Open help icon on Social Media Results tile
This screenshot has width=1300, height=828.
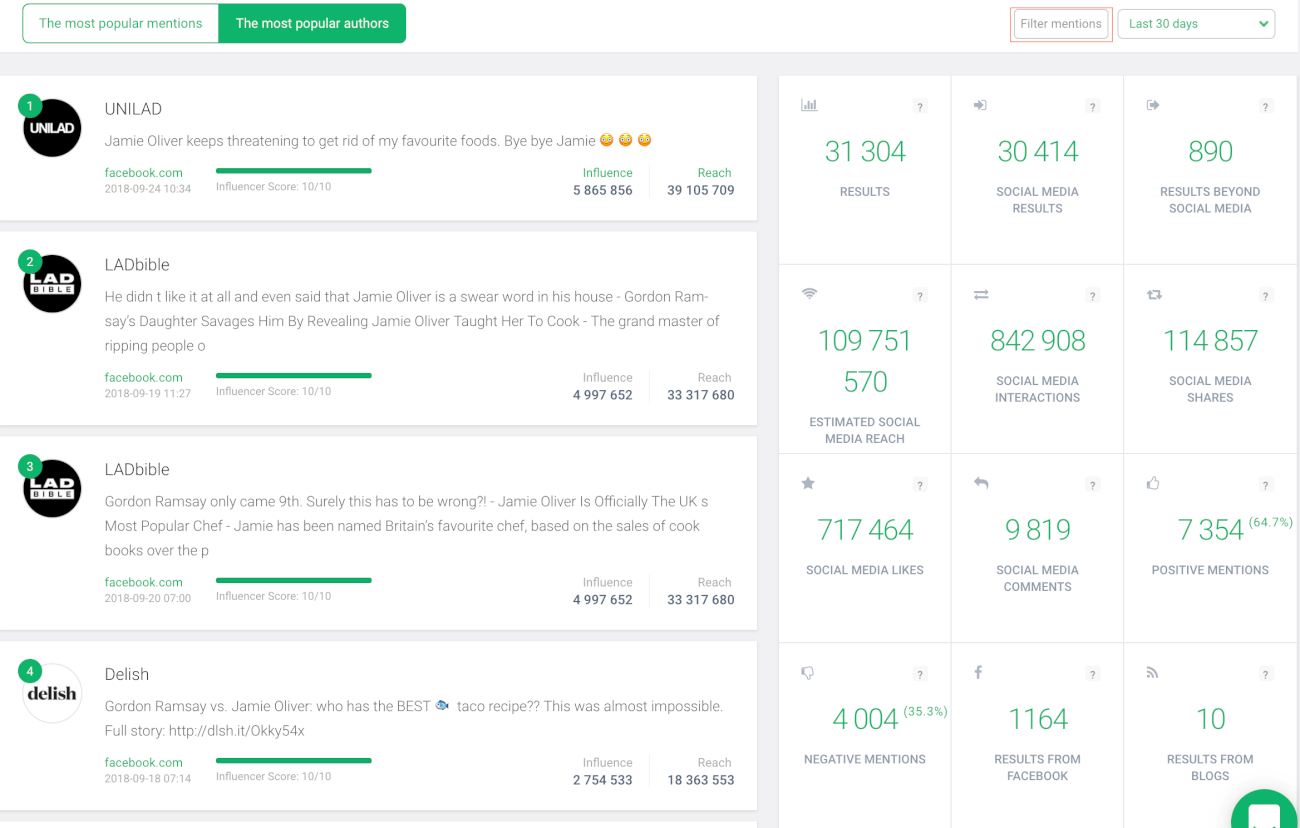click(x=1093, y=107)
